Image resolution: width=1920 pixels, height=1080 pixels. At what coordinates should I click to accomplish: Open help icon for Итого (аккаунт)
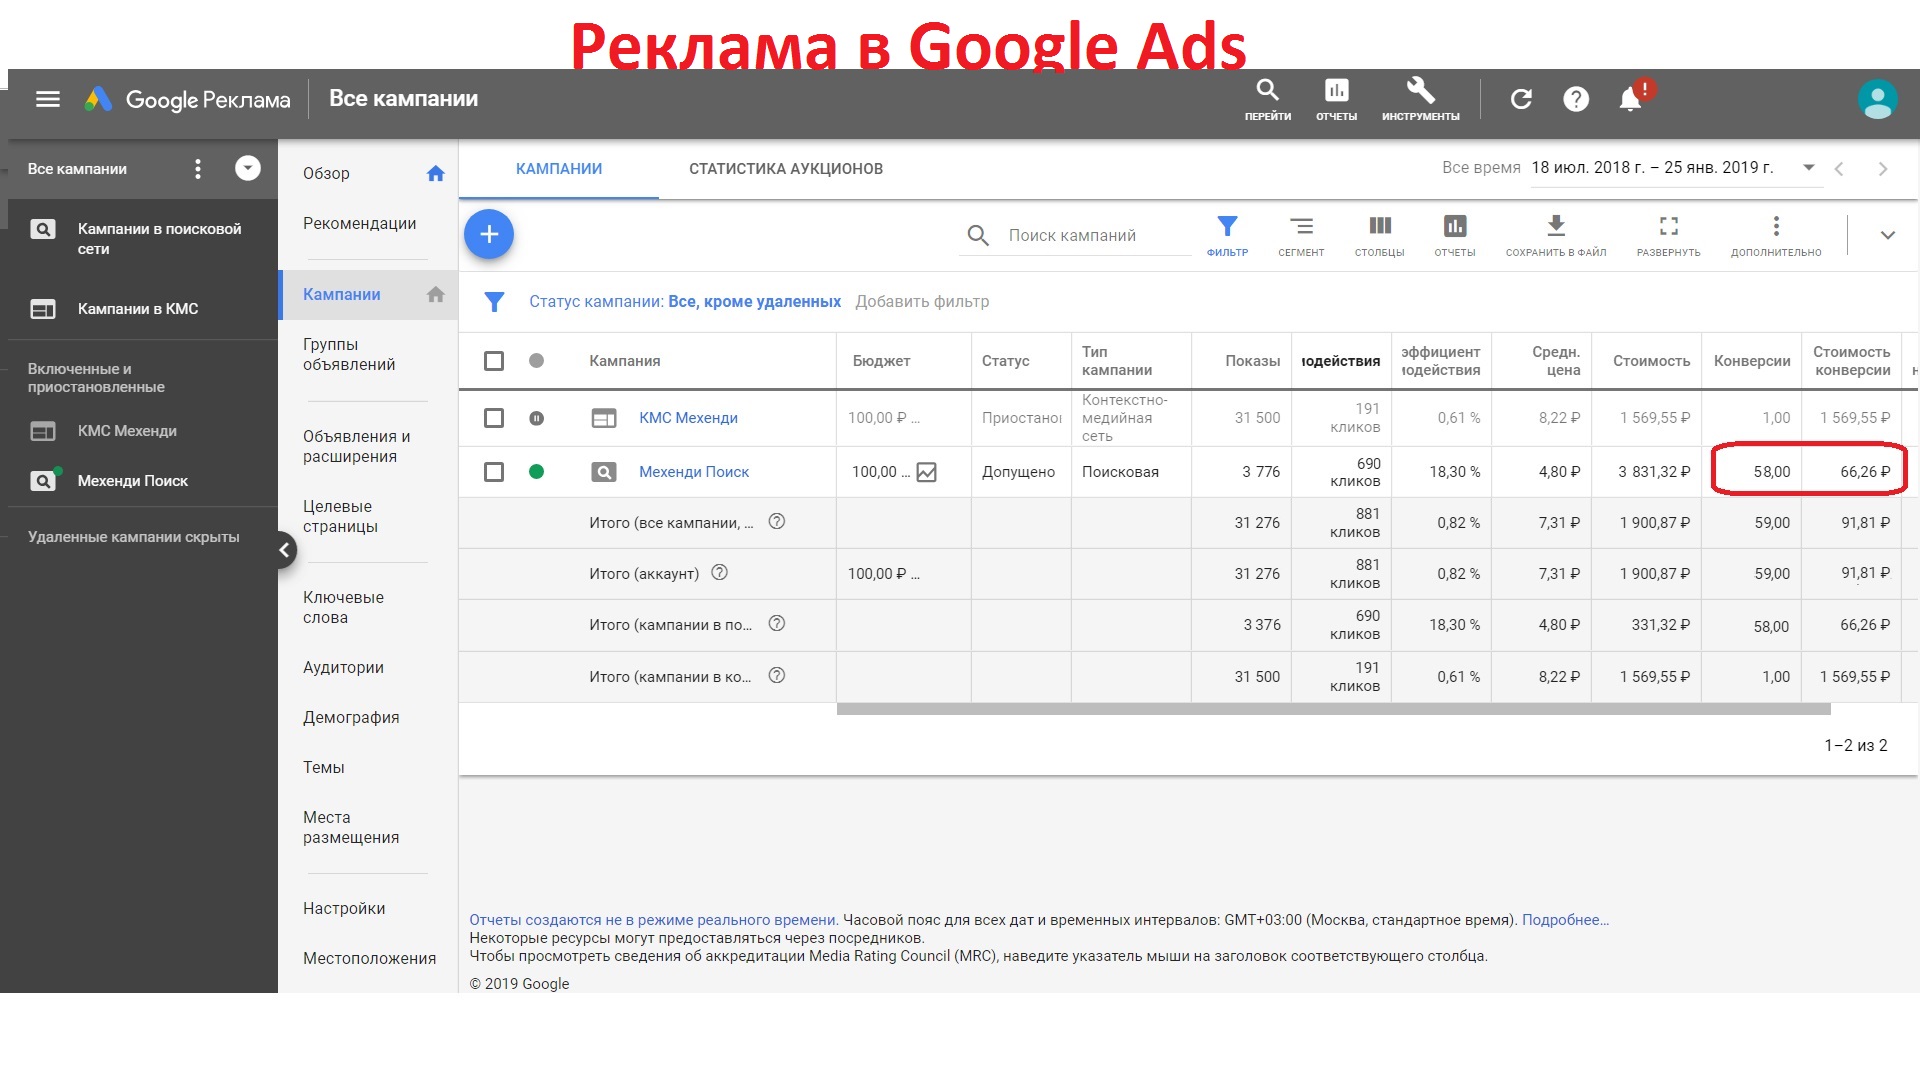coord(719,573)
